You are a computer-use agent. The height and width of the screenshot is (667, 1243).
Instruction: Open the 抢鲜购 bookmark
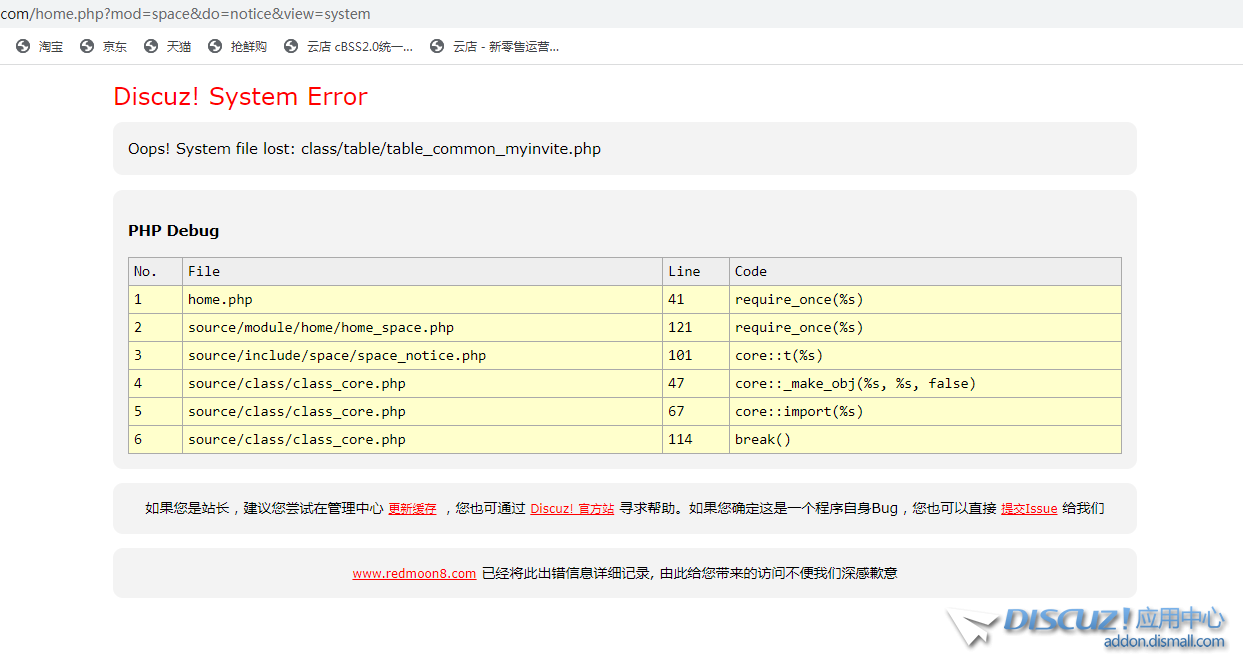pos(248,46)
